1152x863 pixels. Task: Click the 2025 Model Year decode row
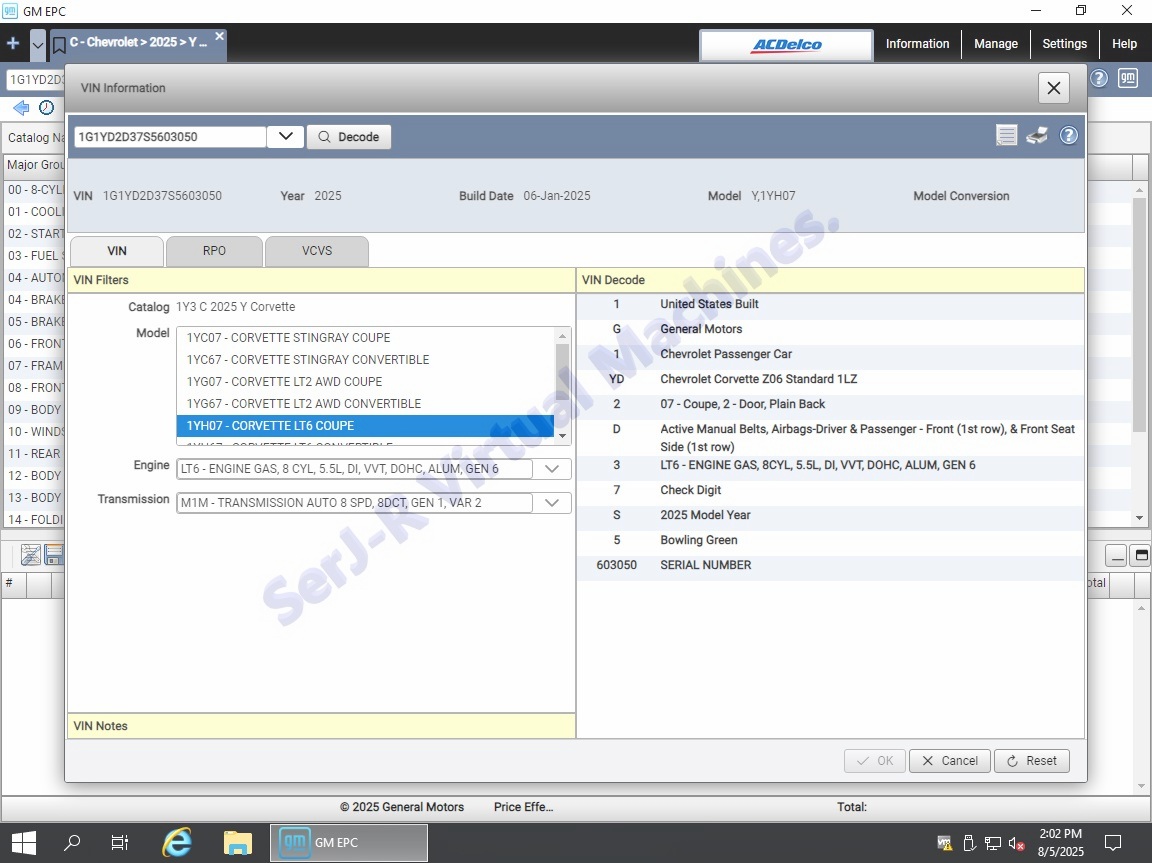pos(830,515)
